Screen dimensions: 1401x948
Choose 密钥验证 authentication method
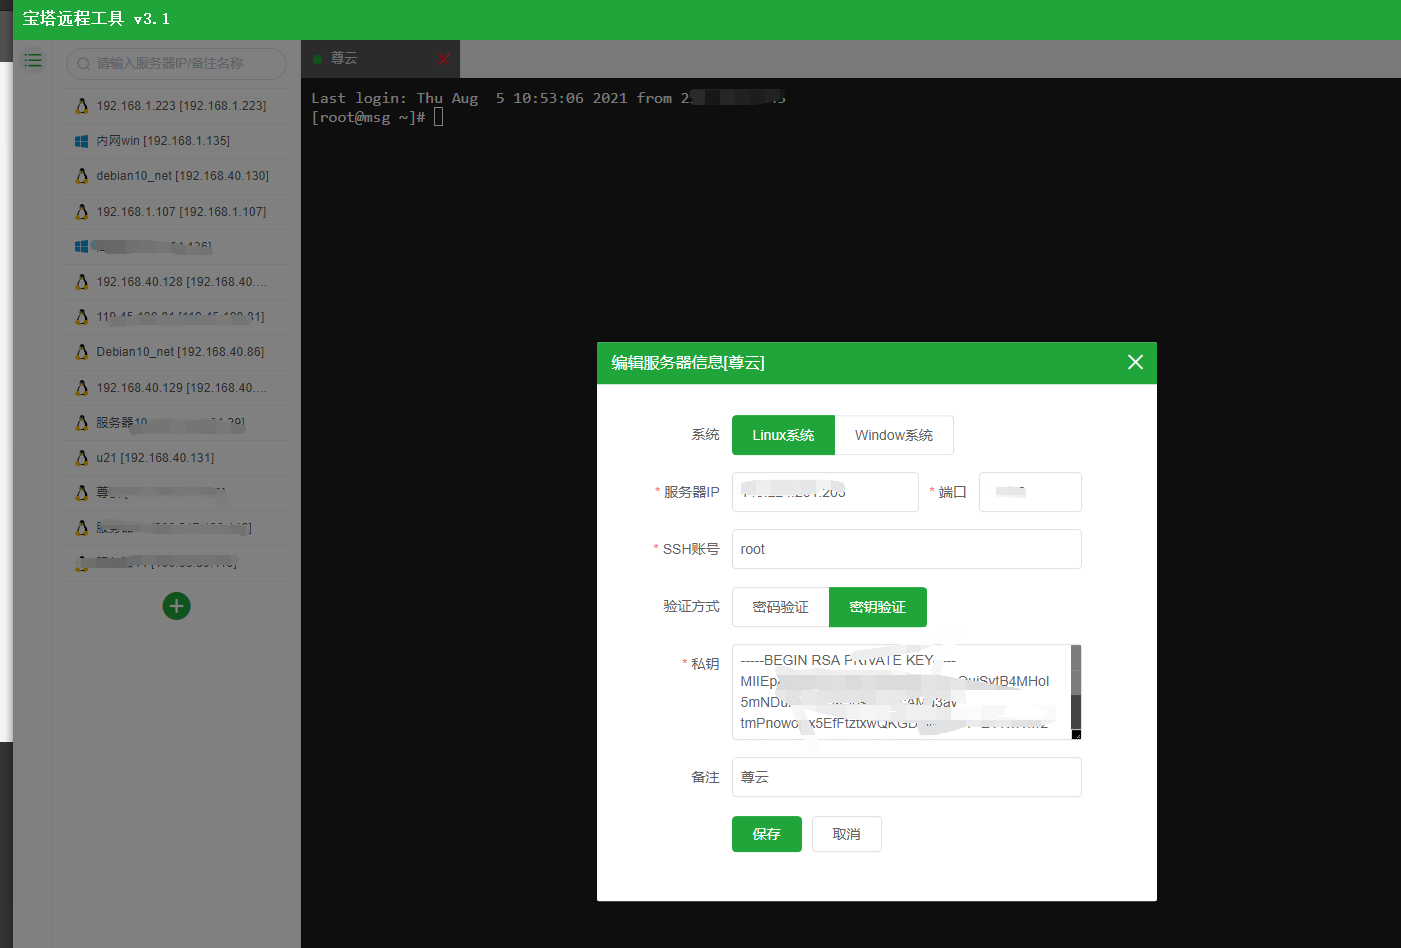click(x=878, y=607)
